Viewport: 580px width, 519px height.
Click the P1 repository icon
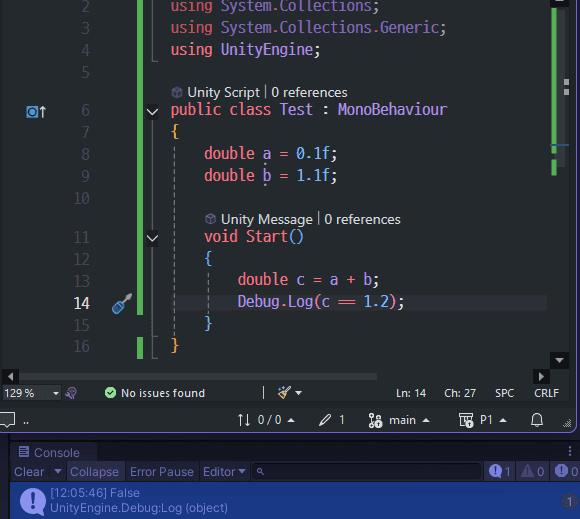pos(466,420)
